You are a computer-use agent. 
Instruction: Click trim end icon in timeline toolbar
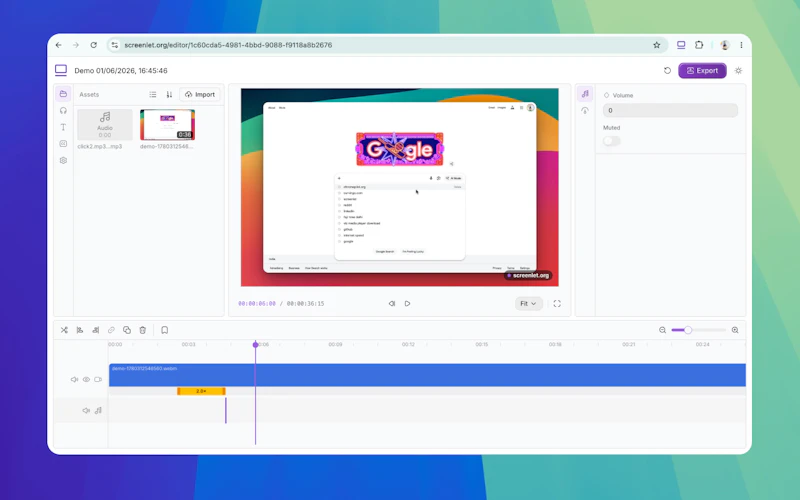[96, 330]
